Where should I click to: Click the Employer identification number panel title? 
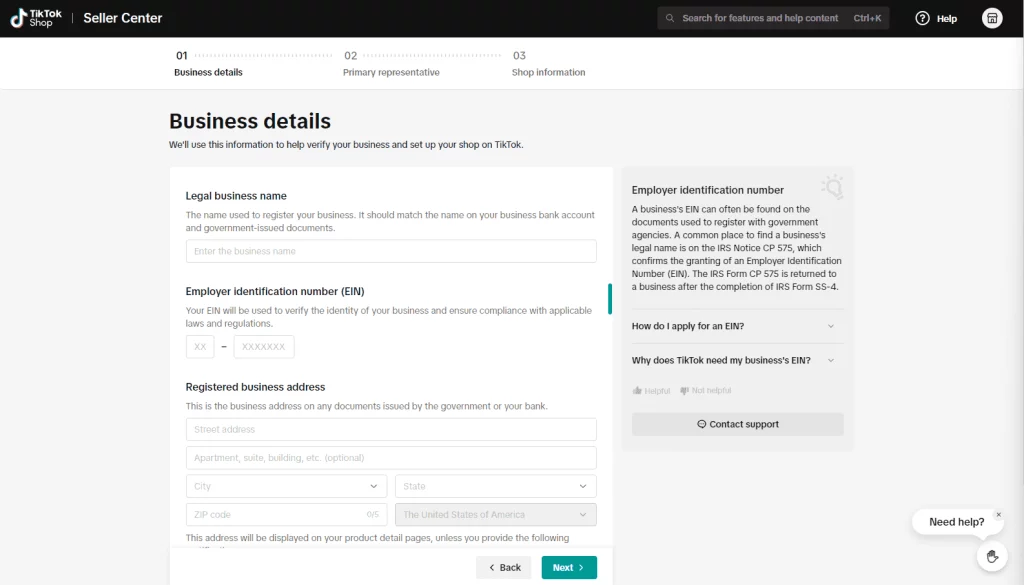pos(707,190)
